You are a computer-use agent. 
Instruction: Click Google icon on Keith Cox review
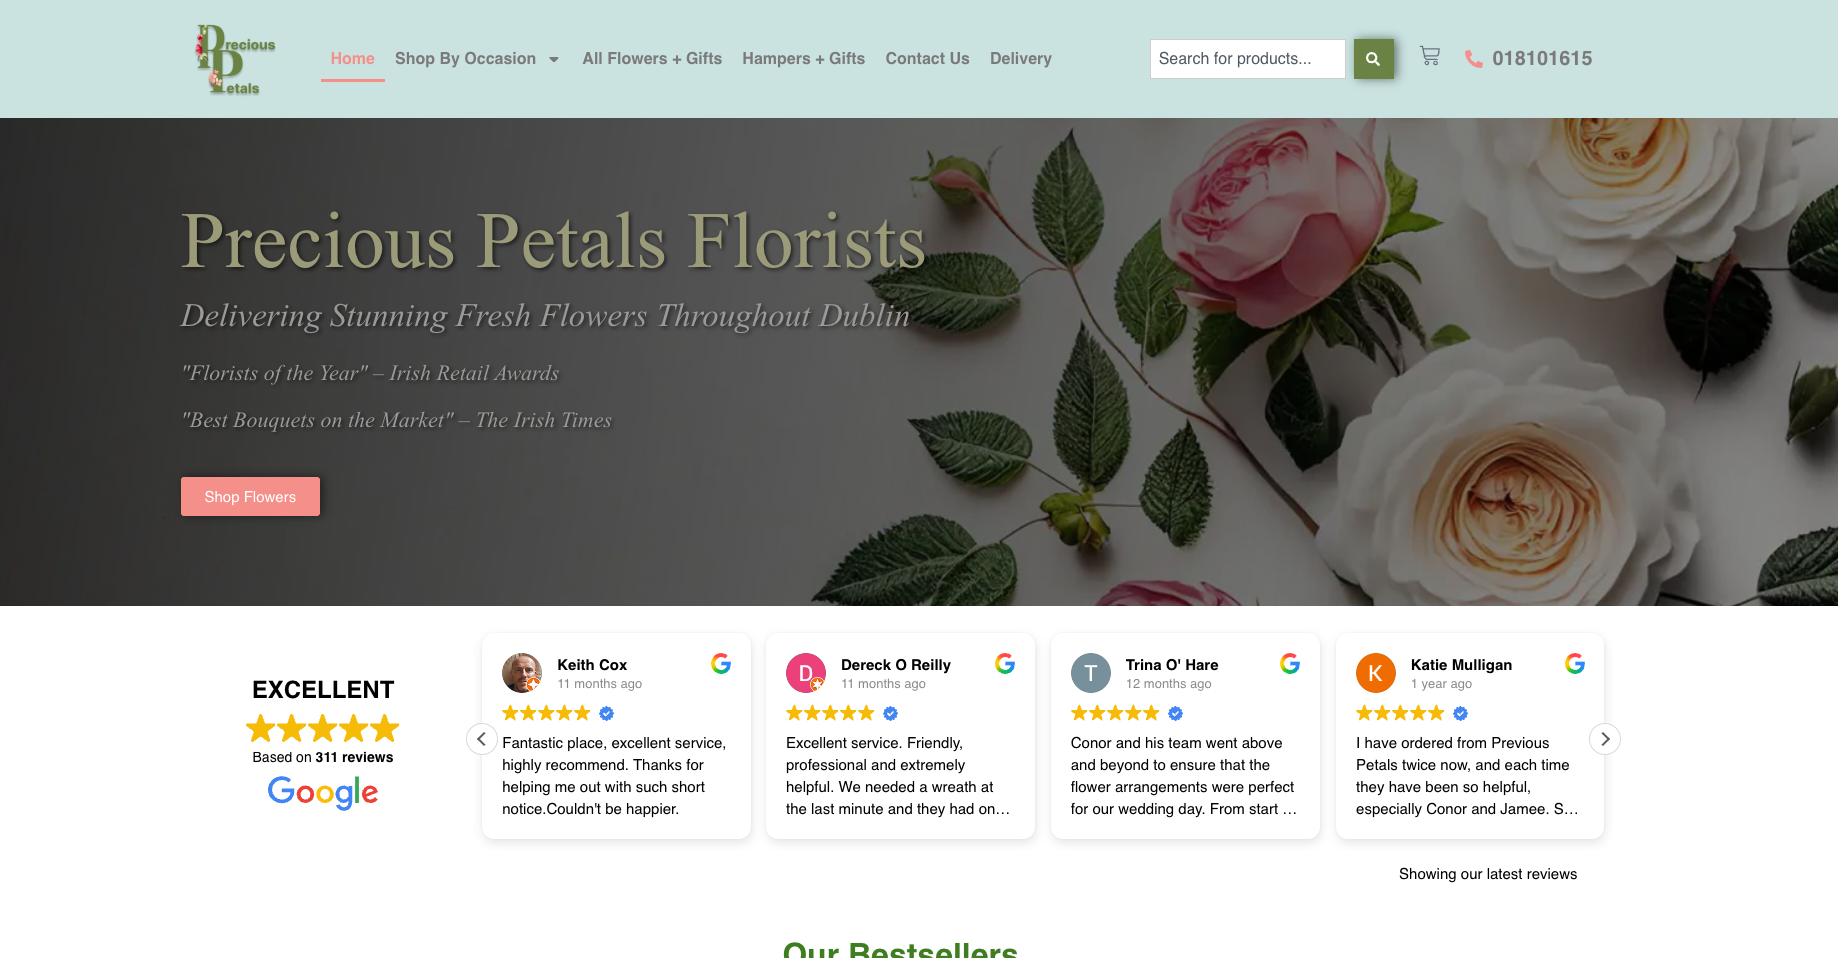[x=721, y=663]
